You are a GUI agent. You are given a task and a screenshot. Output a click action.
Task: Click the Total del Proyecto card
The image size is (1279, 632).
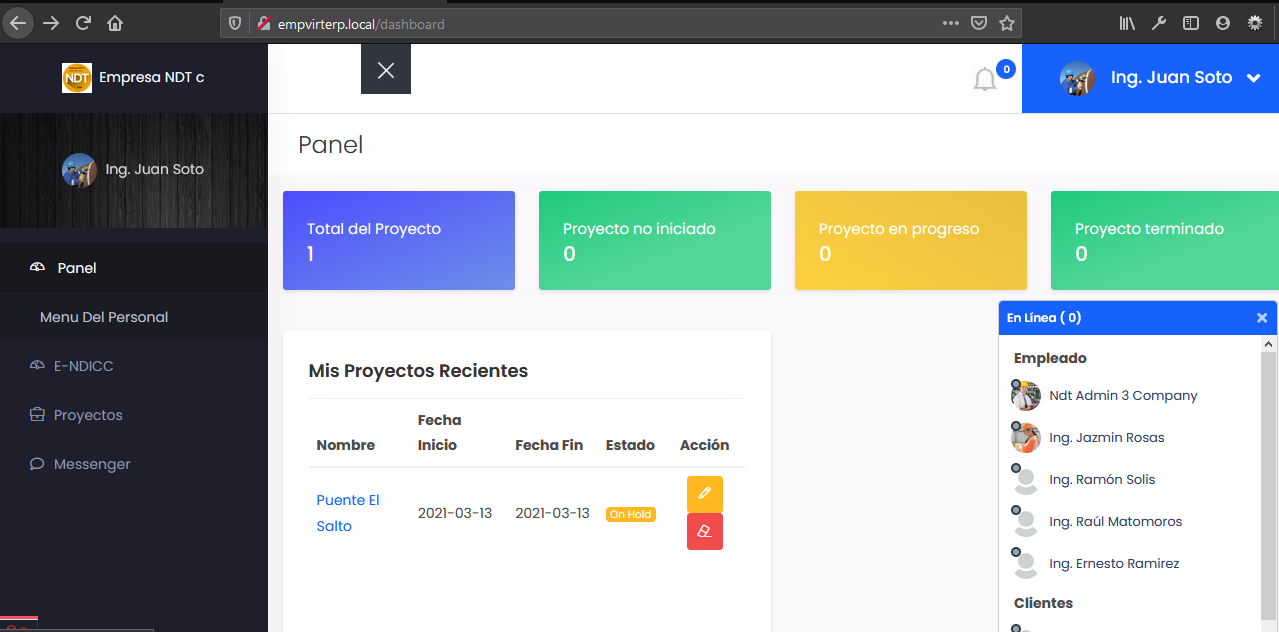399,241
